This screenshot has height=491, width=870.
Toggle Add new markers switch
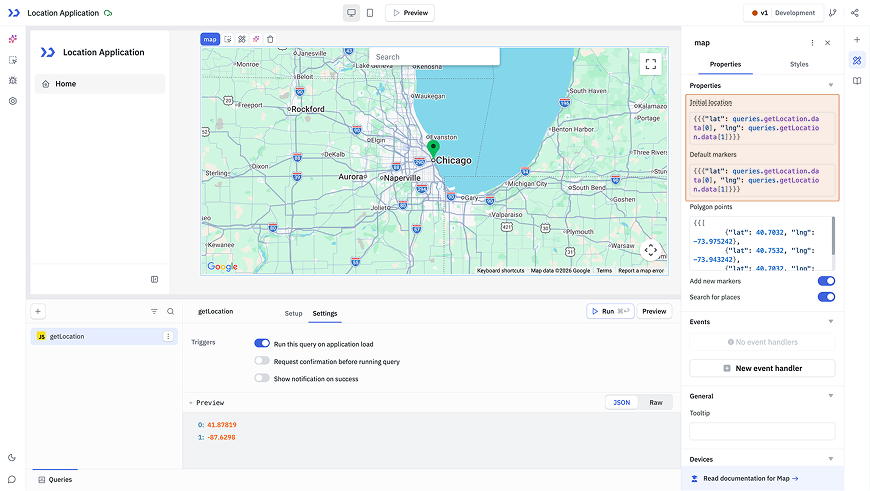826,281
